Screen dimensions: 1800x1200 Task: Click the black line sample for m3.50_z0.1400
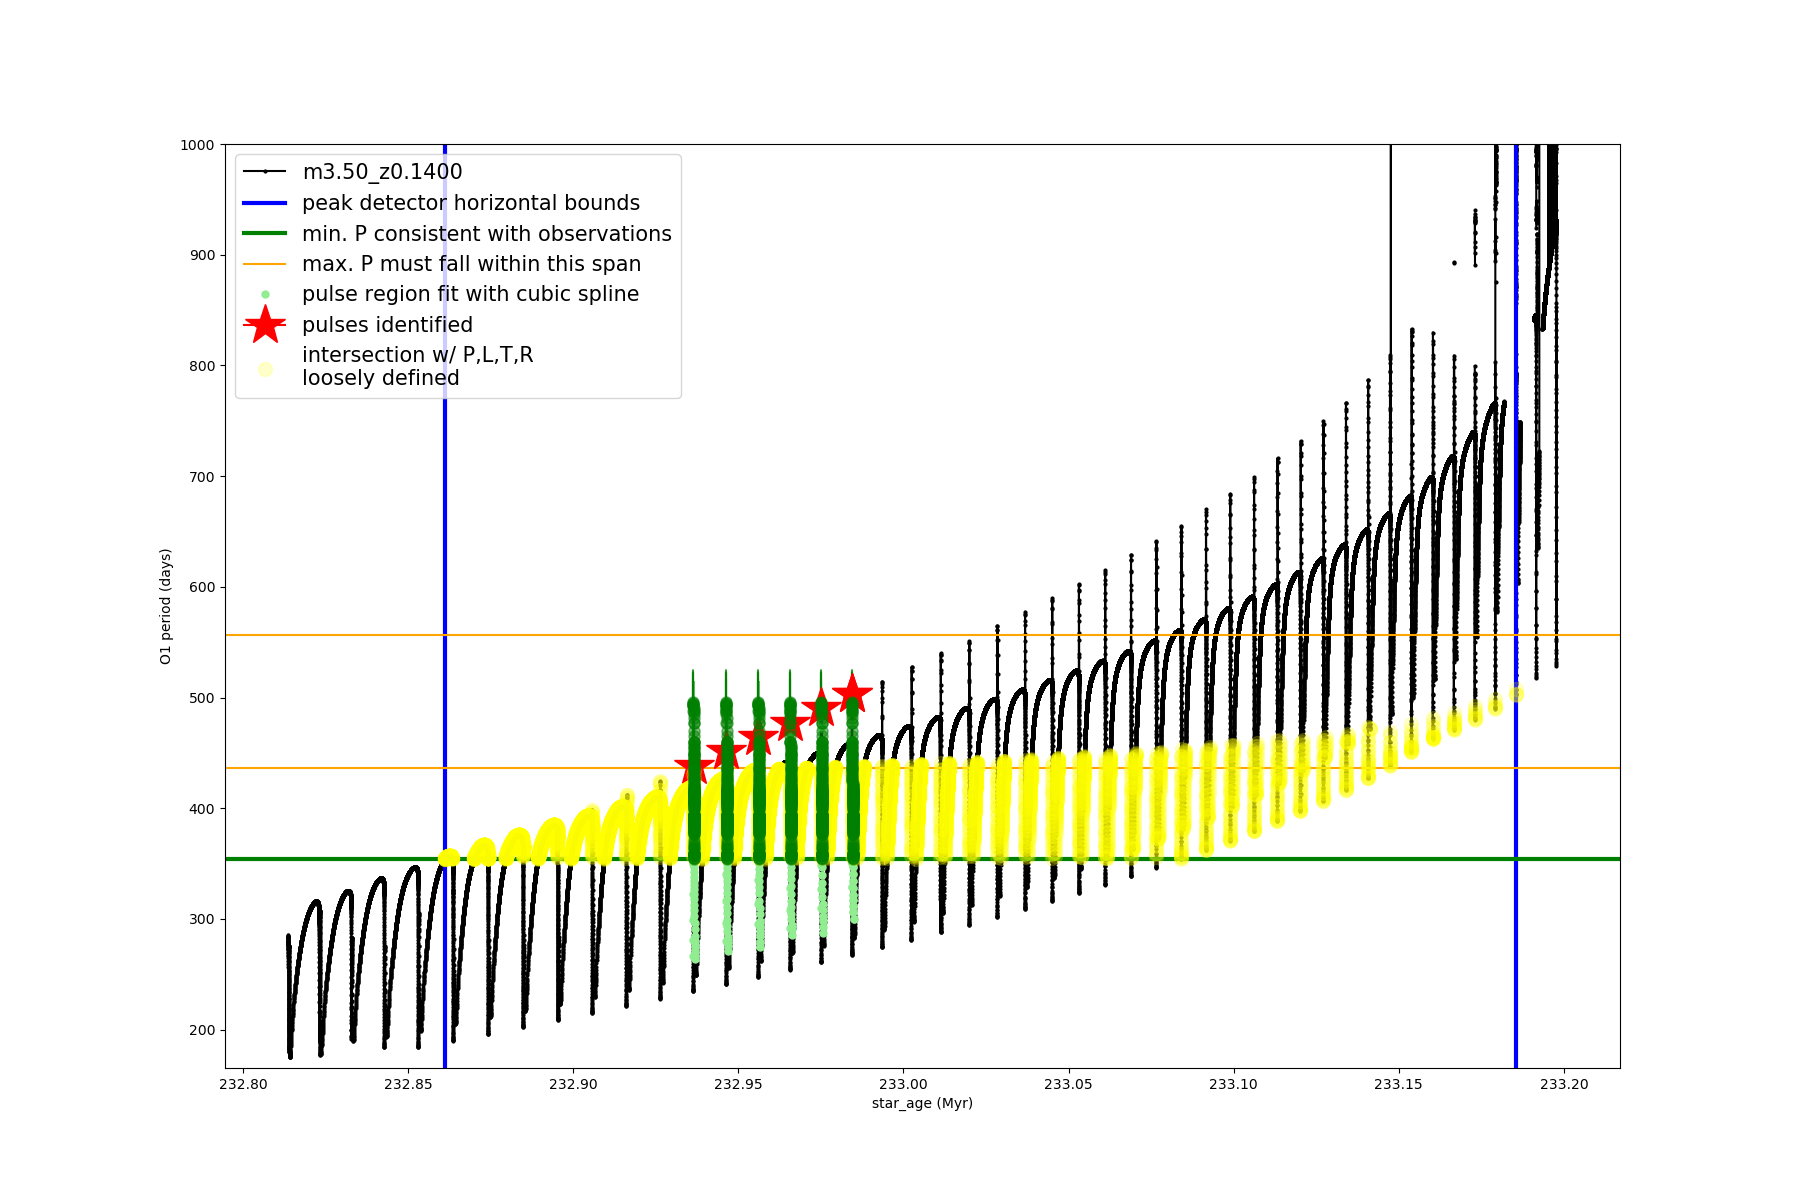265,172
